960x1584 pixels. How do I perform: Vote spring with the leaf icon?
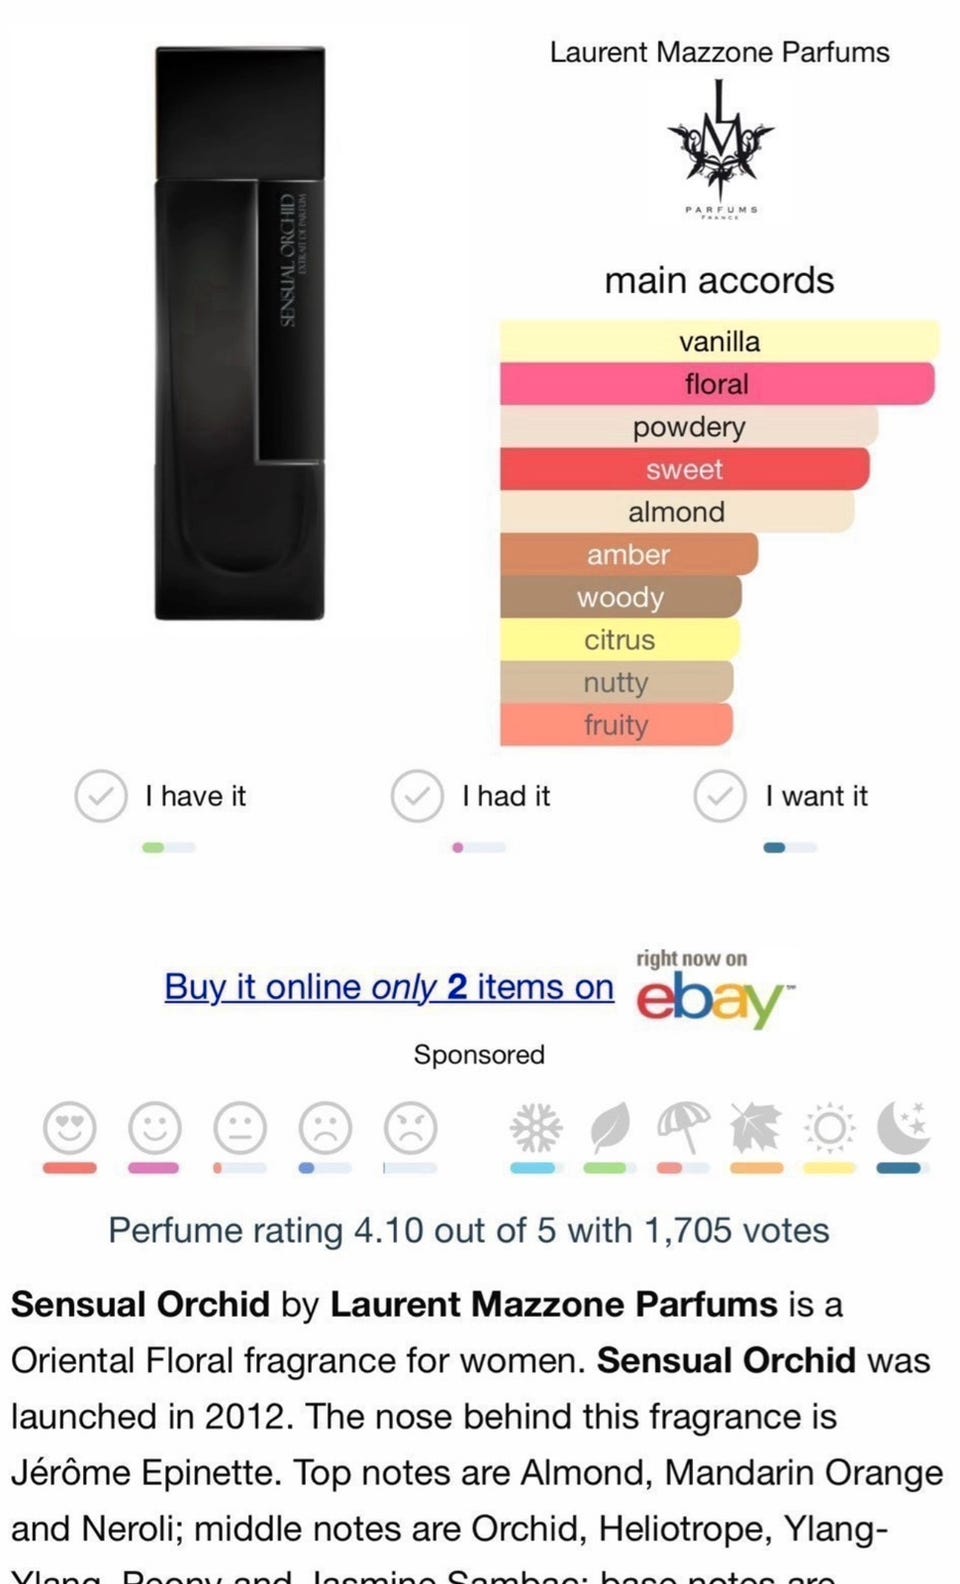[x=610, y=1128]
